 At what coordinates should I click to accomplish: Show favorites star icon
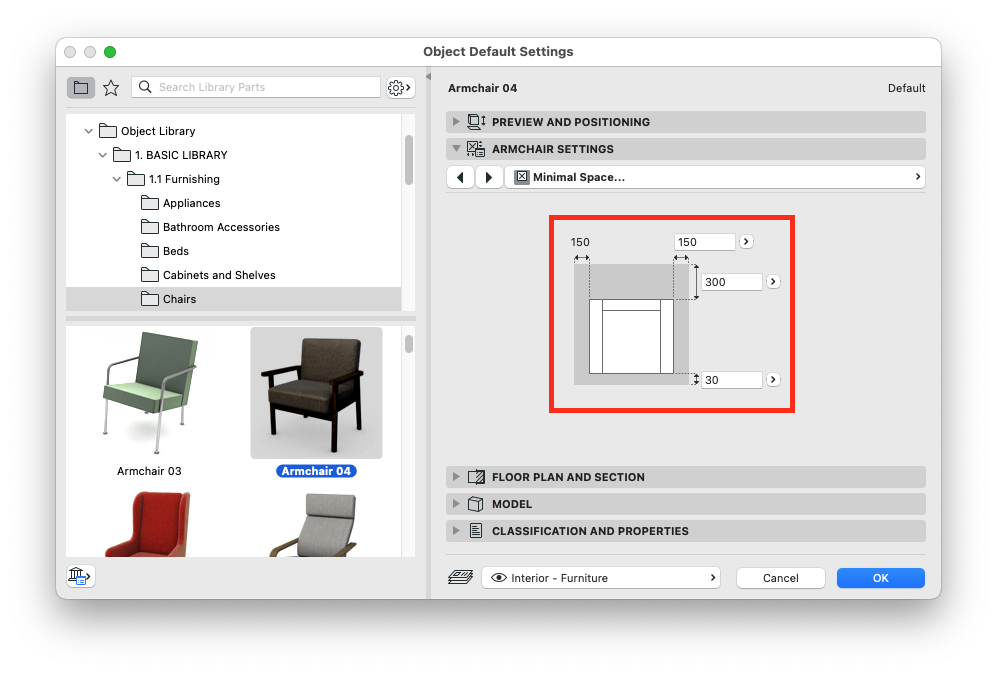111,87
